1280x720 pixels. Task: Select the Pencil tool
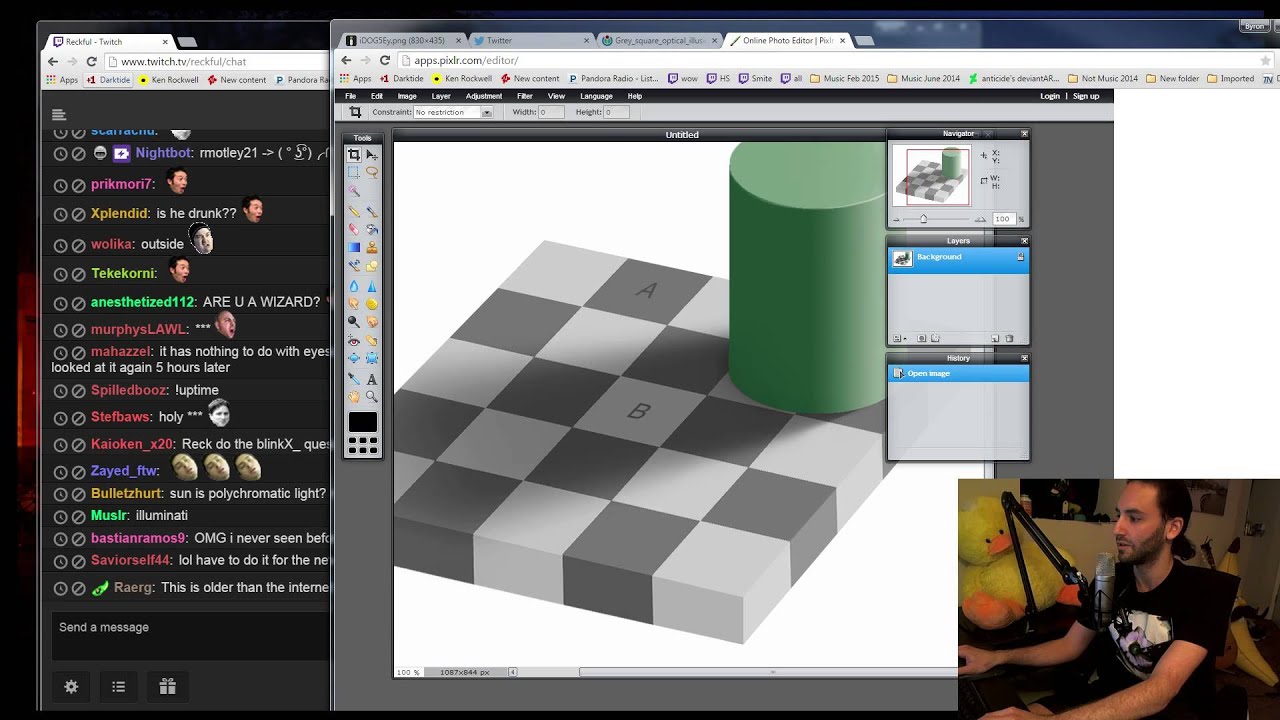pos(354,211)
